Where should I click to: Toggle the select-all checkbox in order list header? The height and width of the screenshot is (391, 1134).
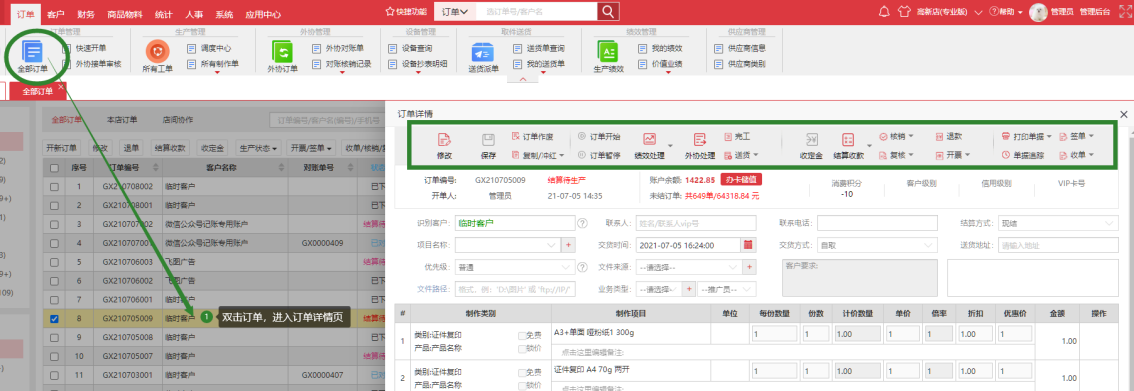point(54,168)
